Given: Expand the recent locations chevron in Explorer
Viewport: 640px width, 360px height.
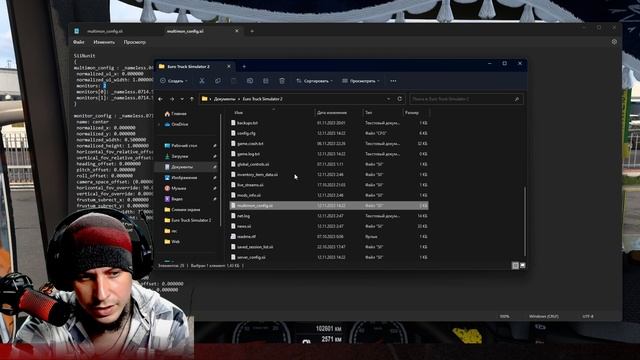Looking at the screenshot, I should (x=182, y=99).
